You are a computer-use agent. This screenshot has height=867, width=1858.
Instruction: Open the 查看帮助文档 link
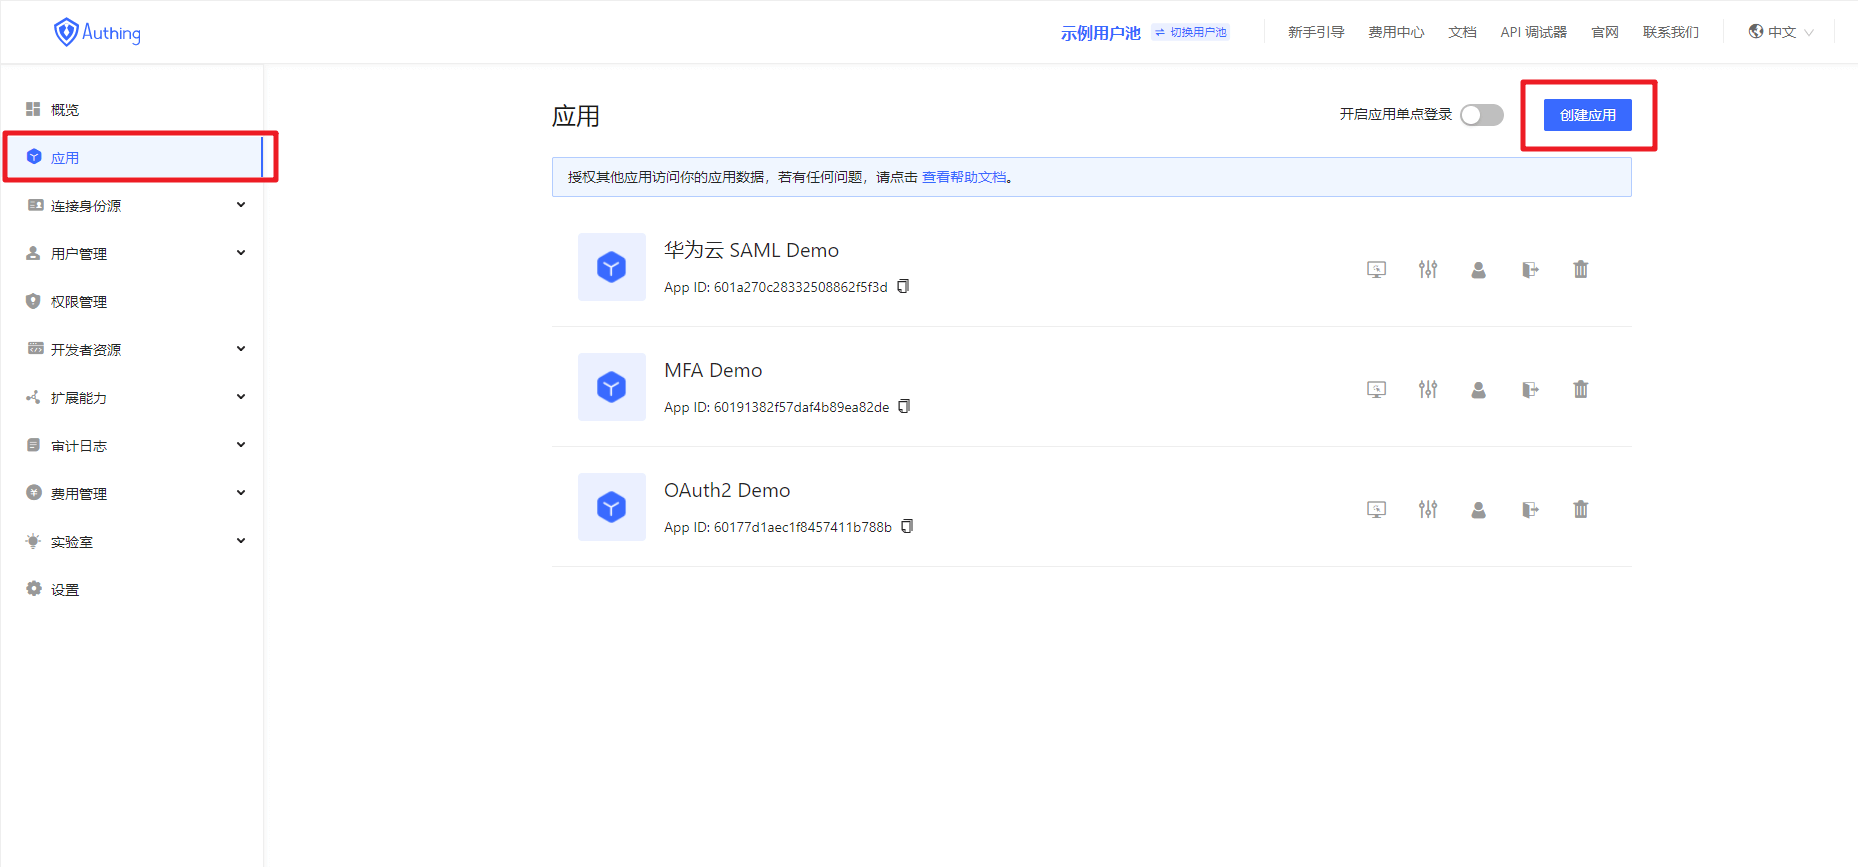(x=964, y=177)
